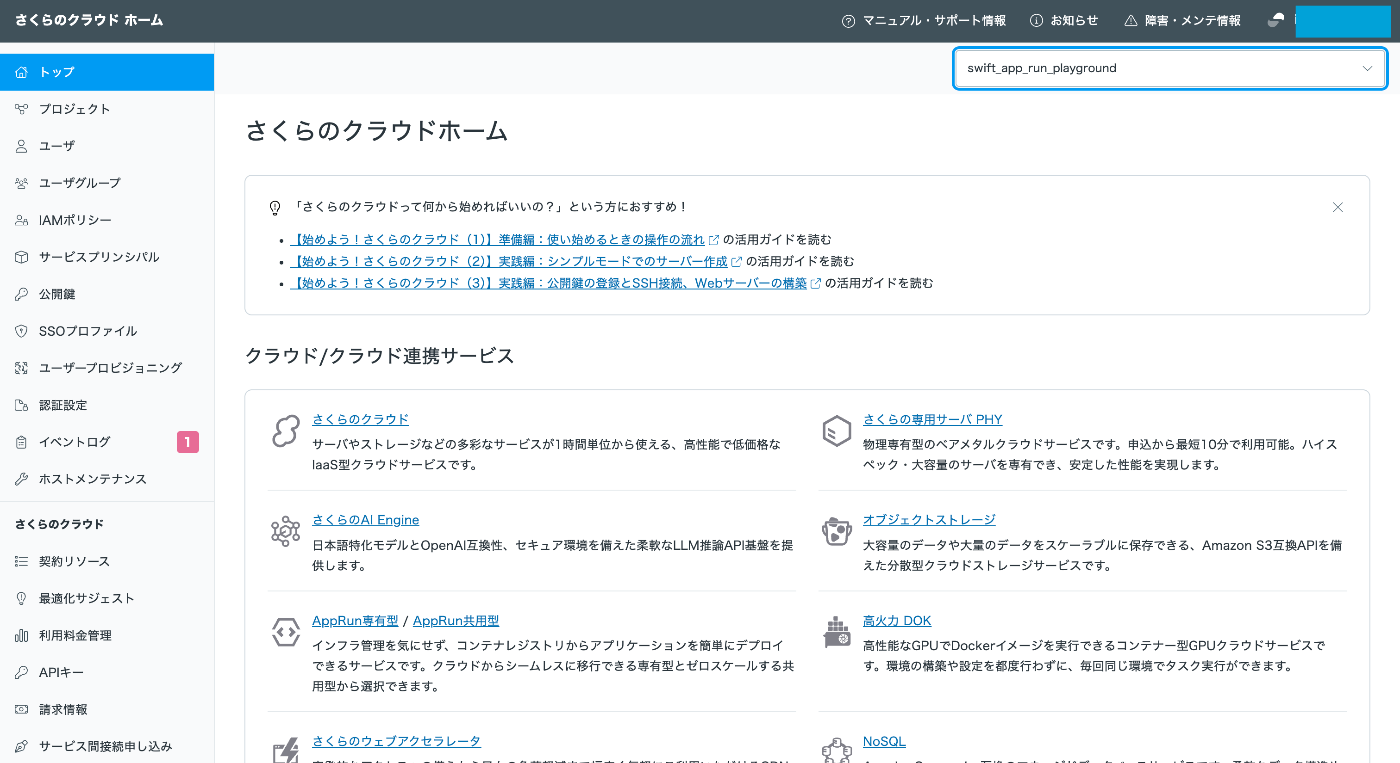Open the さくらのウェブアクセラレータ link
Screen dimensions: 1400x763
pyautogui.click(x=396, y=741)
